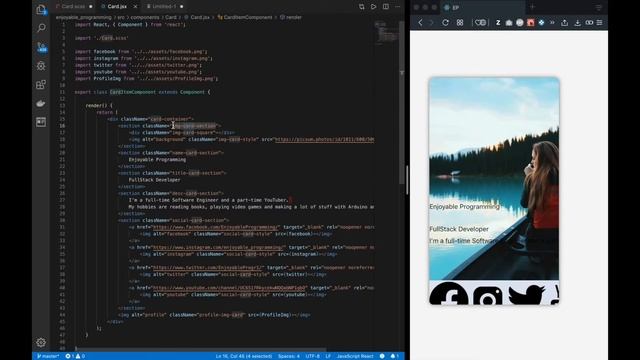The width and height of the screenshot is (640, 360).
Task: Click the Run play icon in editor toolbar
Action: click(x=373, y=7)
